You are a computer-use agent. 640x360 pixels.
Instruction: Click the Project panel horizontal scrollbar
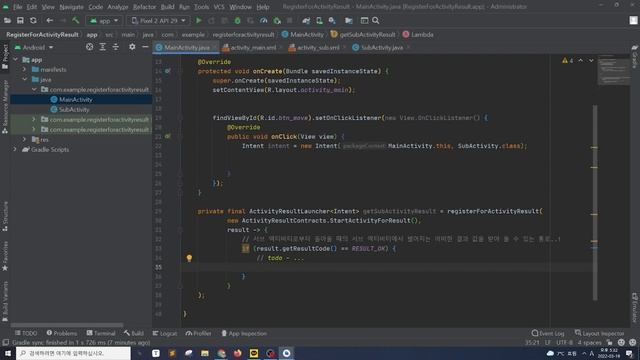67,325
